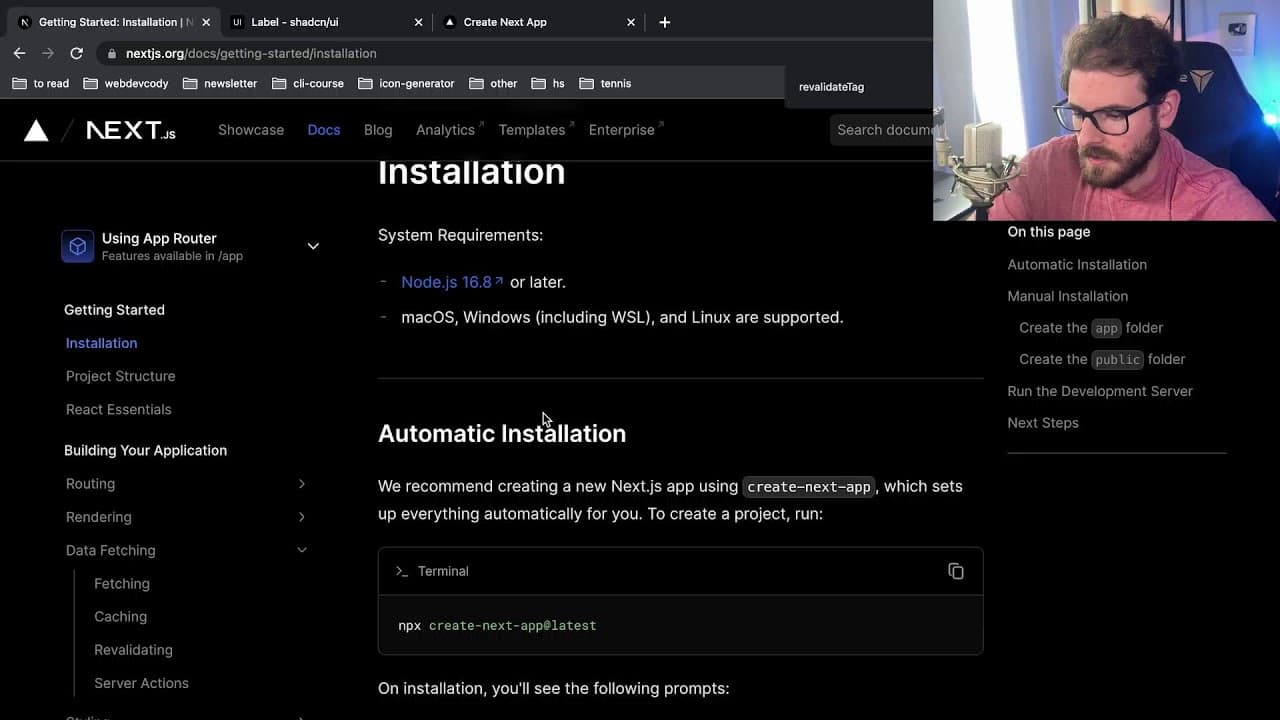Viewport: 1280px width, 720px height.
Task: Open the to read bookmark folder
Action: coord(40,84)
